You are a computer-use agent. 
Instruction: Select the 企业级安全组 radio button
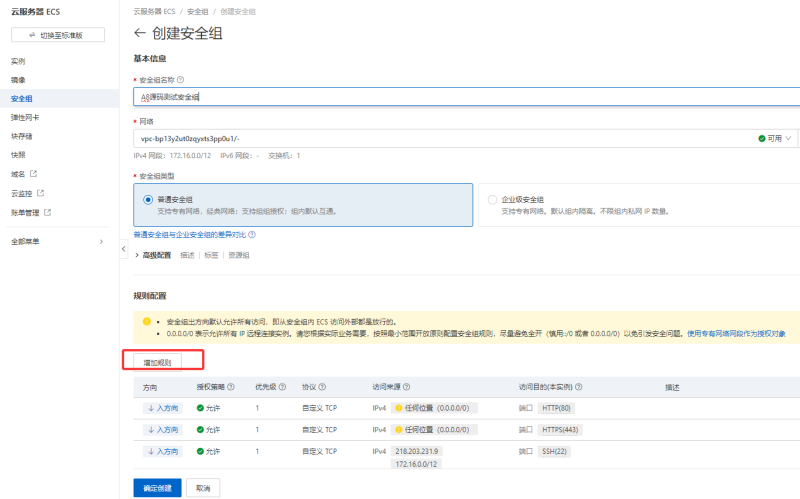(x=492, y=199)
